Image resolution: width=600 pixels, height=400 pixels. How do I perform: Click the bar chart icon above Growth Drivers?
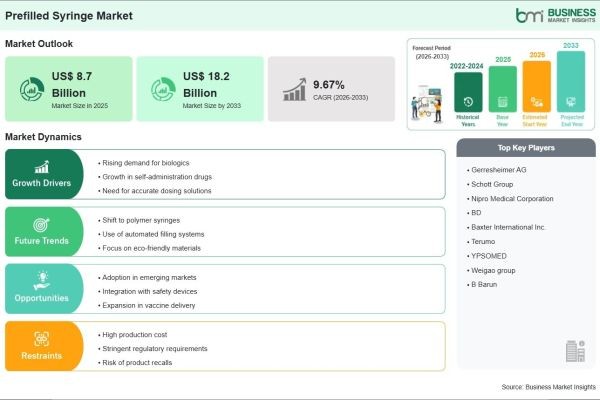tap(42, 167)
